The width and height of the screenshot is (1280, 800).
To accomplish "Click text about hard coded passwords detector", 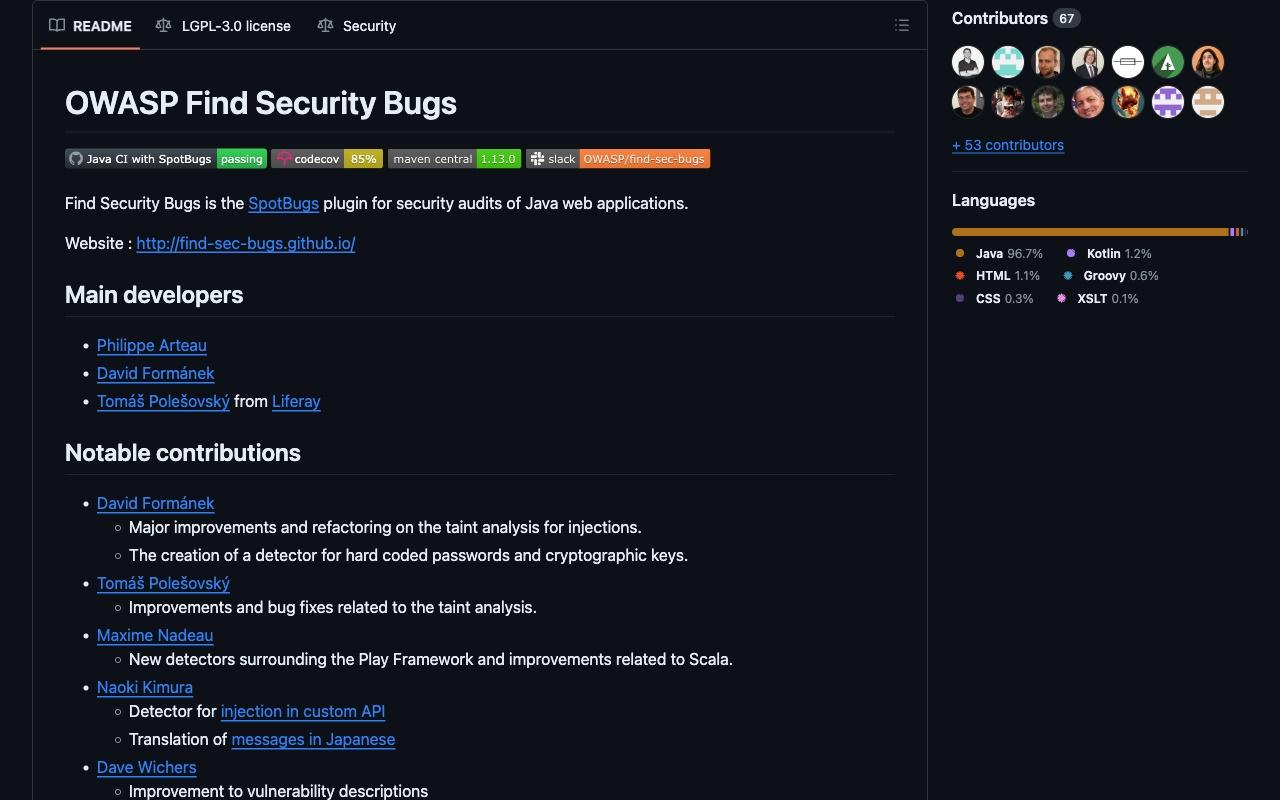I will coord(408,555).
